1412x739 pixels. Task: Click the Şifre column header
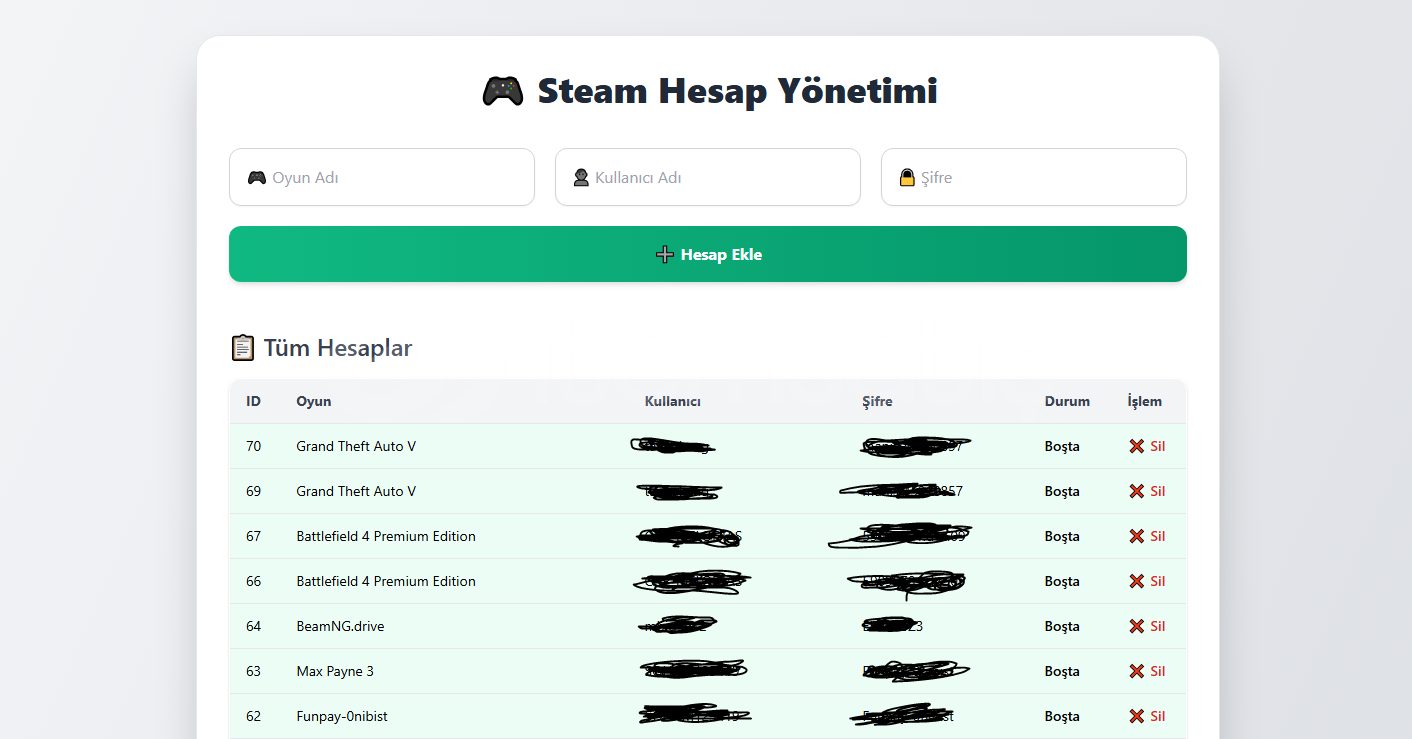point(878,401)
